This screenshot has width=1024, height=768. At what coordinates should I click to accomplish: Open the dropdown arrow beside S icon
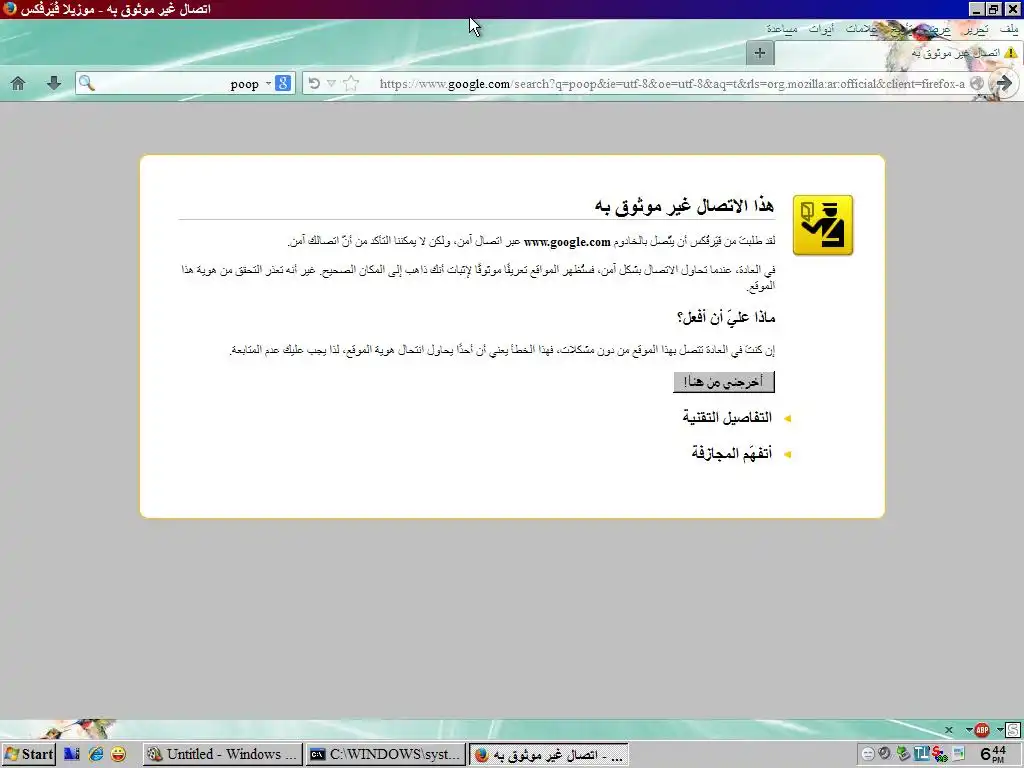(x=1000, y=730)
